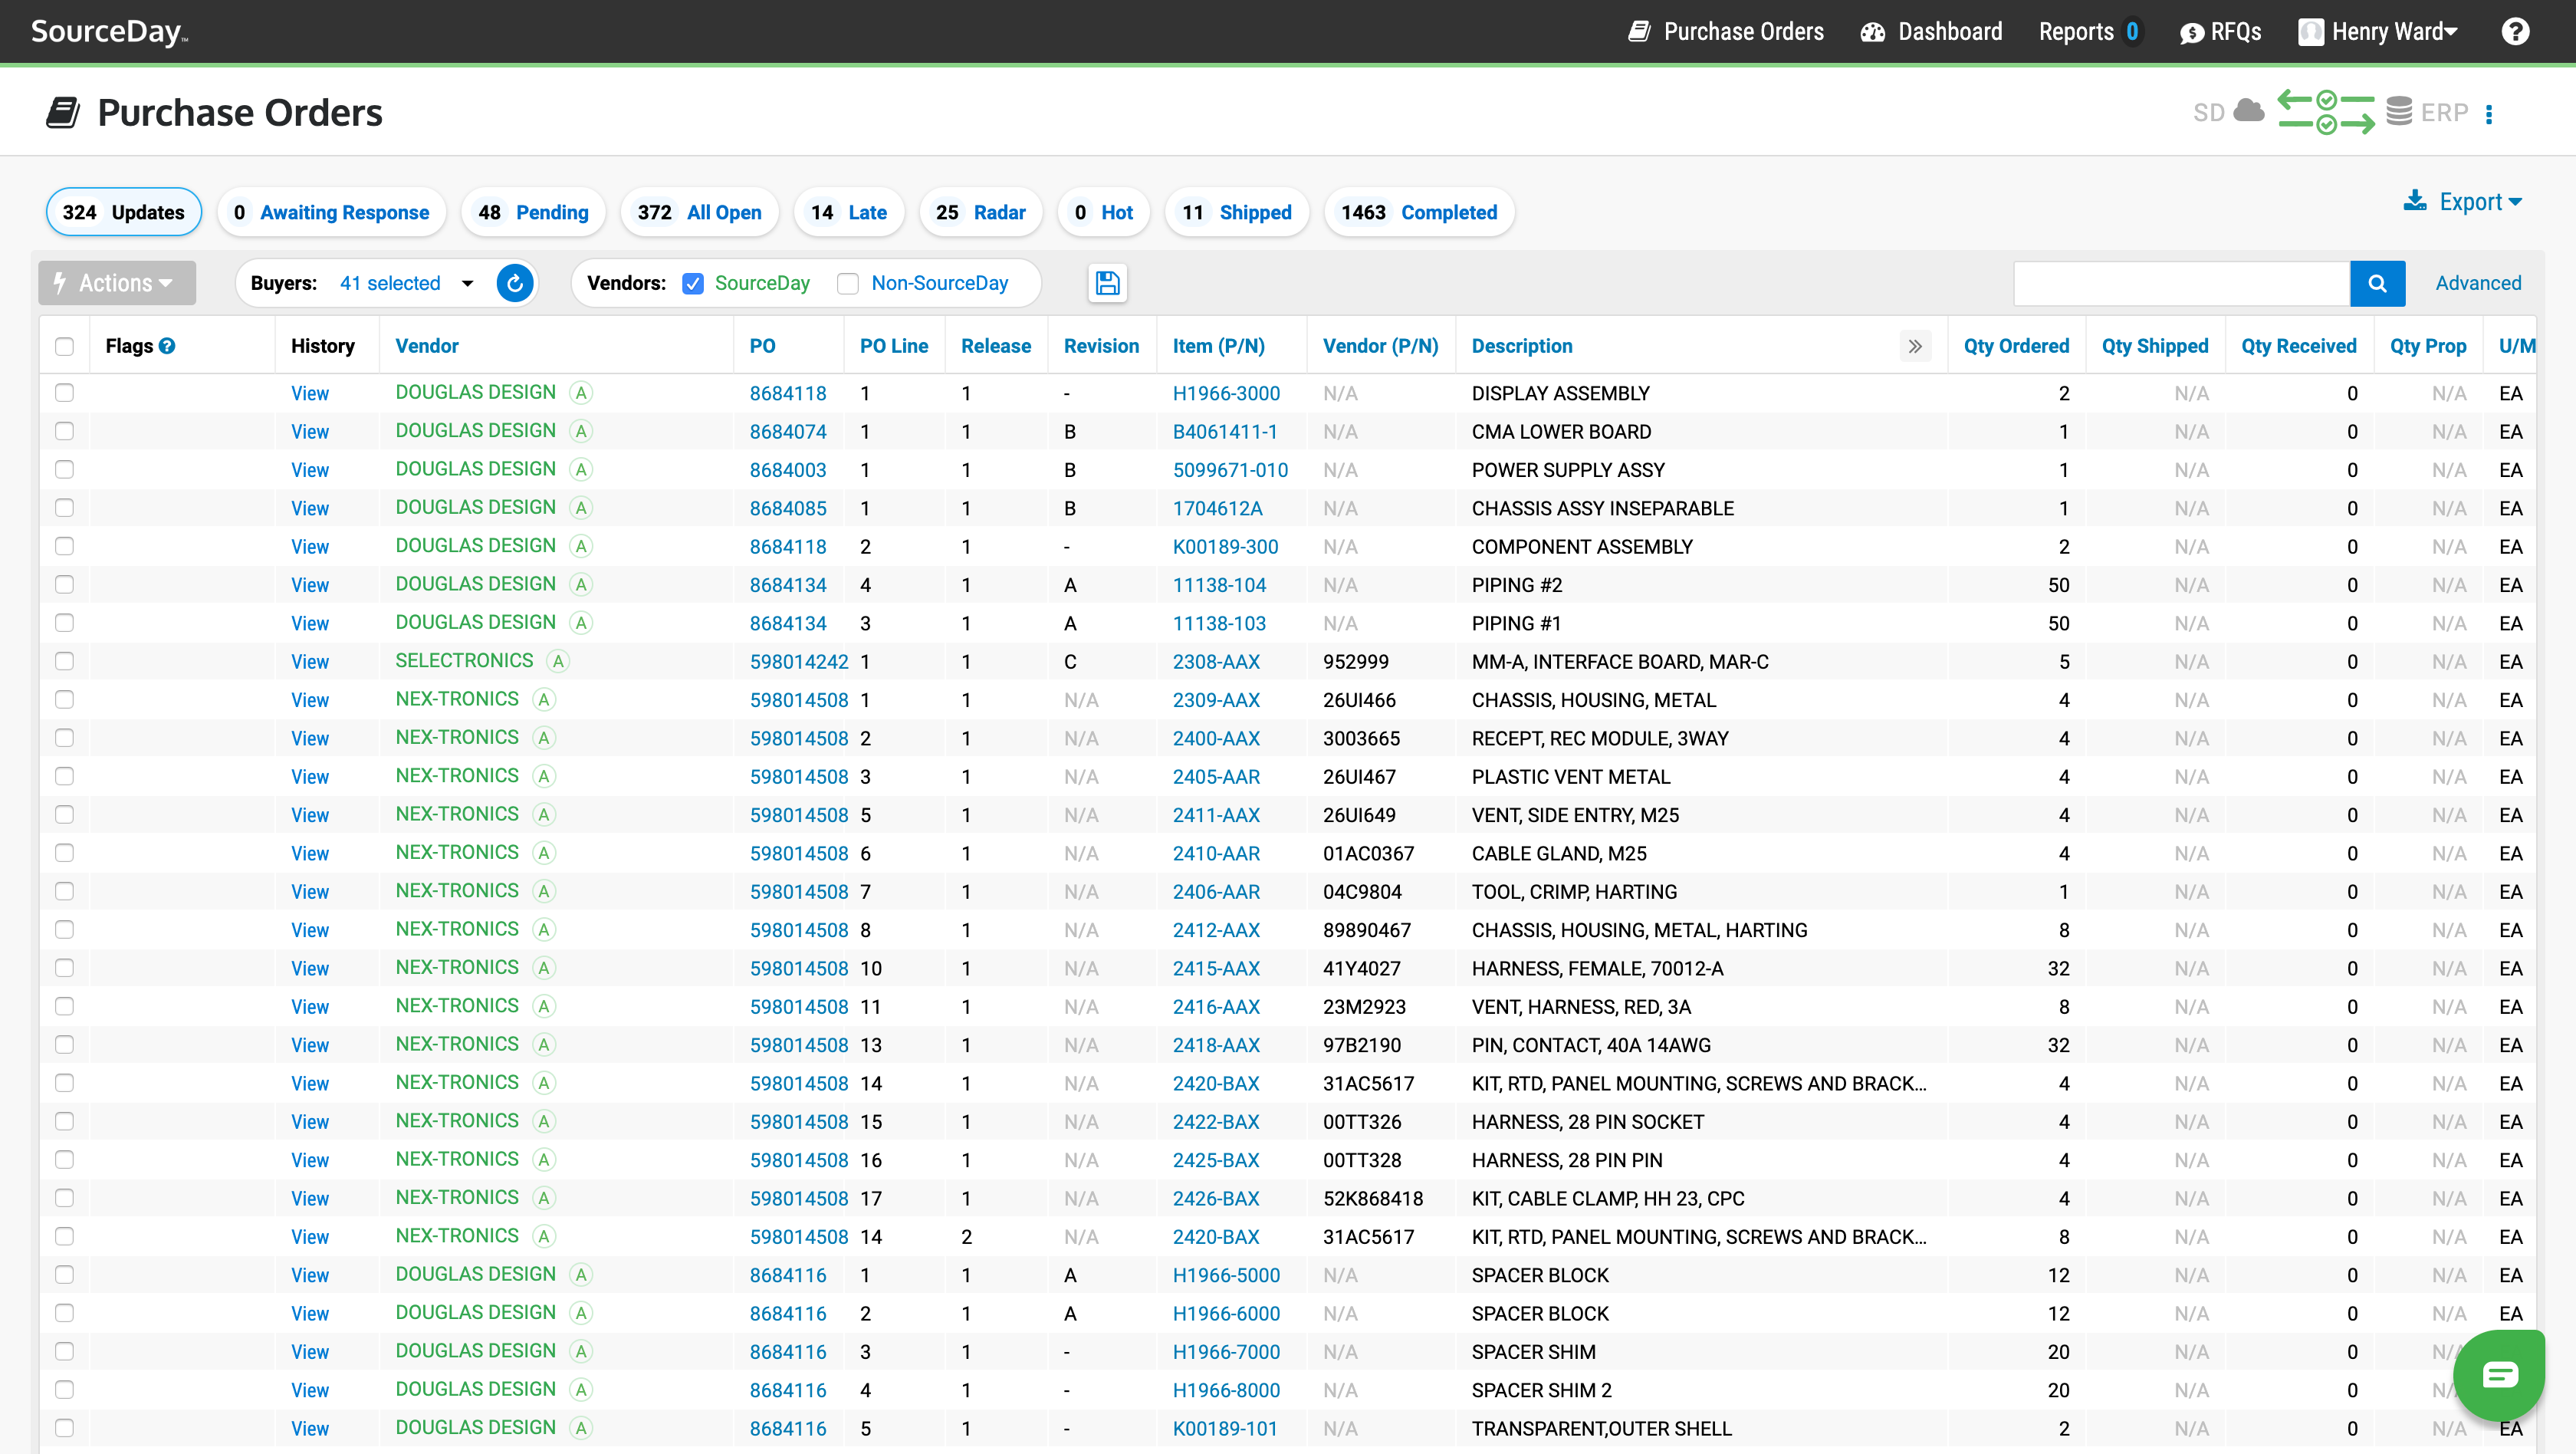This screenshot has height=1454, width=2576.
Task: Click the refresh buyers circular arrow icon
Action: point(515,283)
